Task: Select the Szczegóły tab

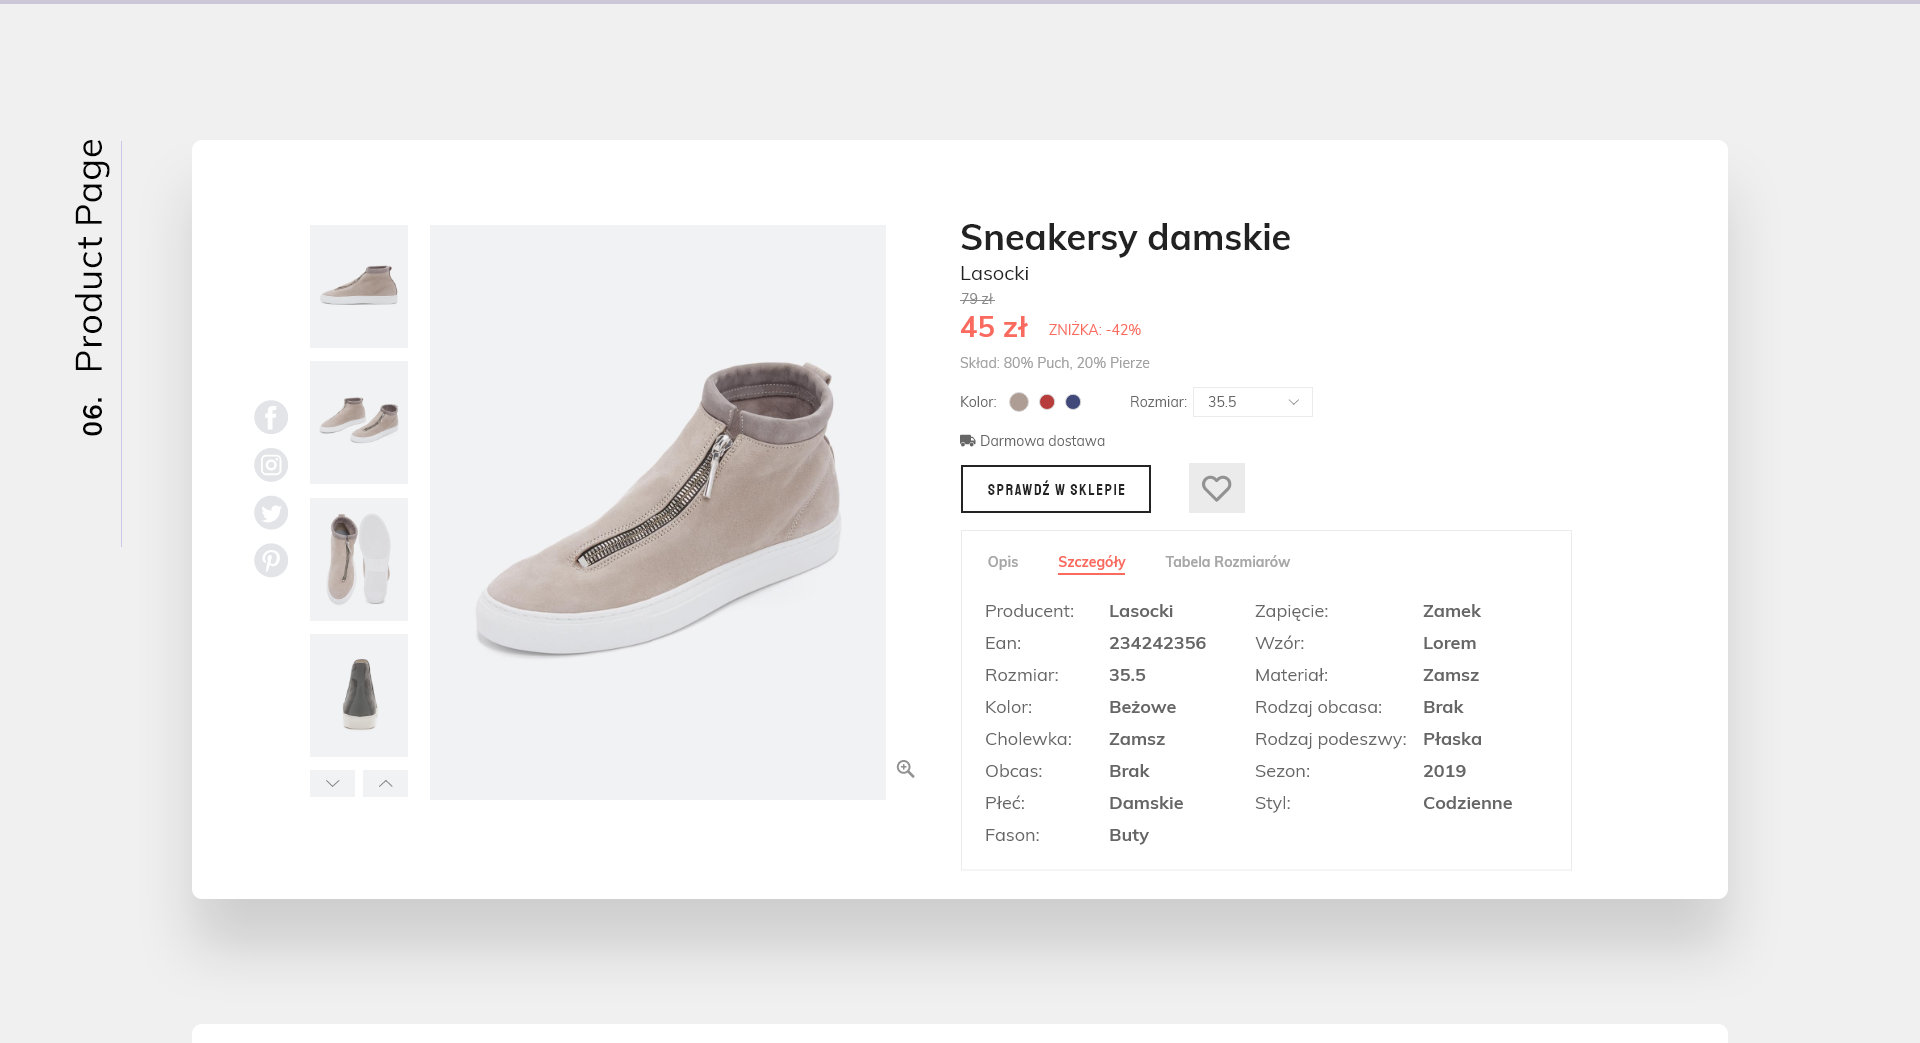Action: 1091,562
